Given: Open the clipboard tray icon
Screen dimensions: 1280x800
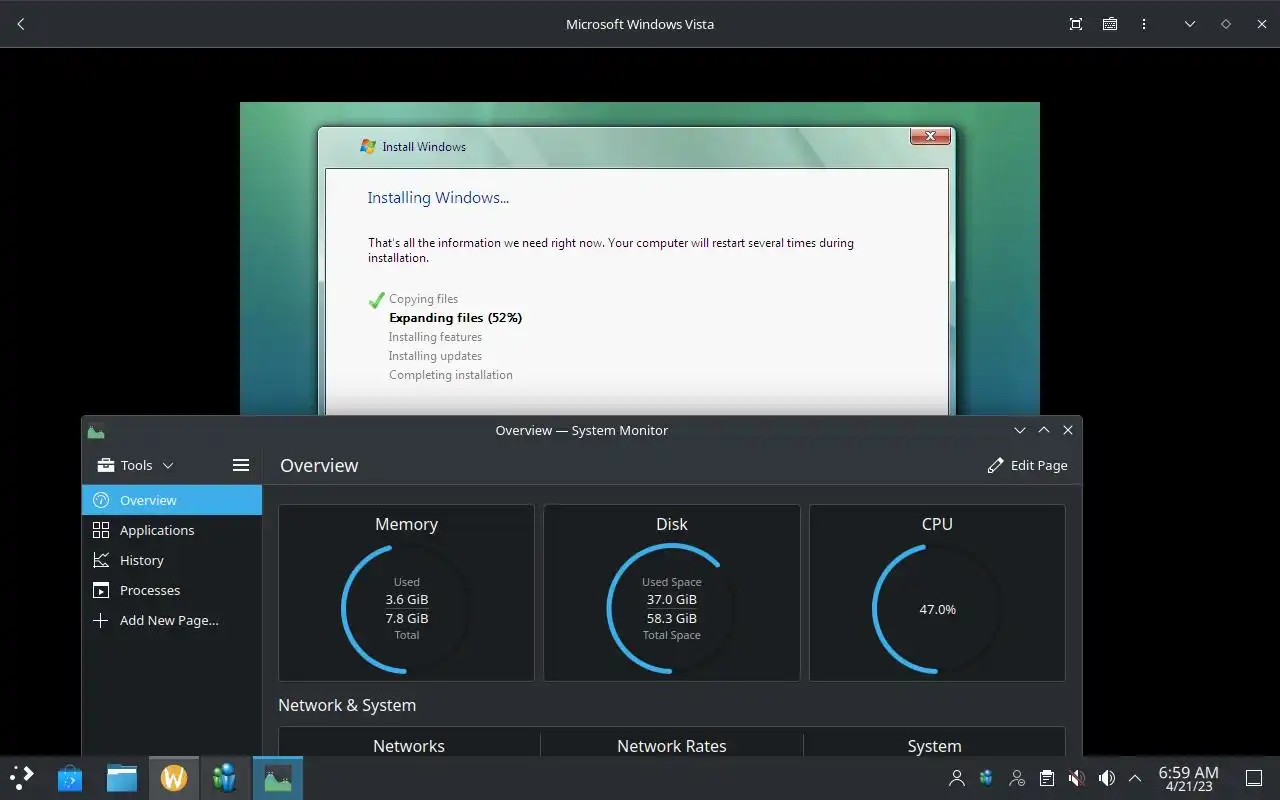Looking at the screenshot, I should click(x=1047, y=778).
